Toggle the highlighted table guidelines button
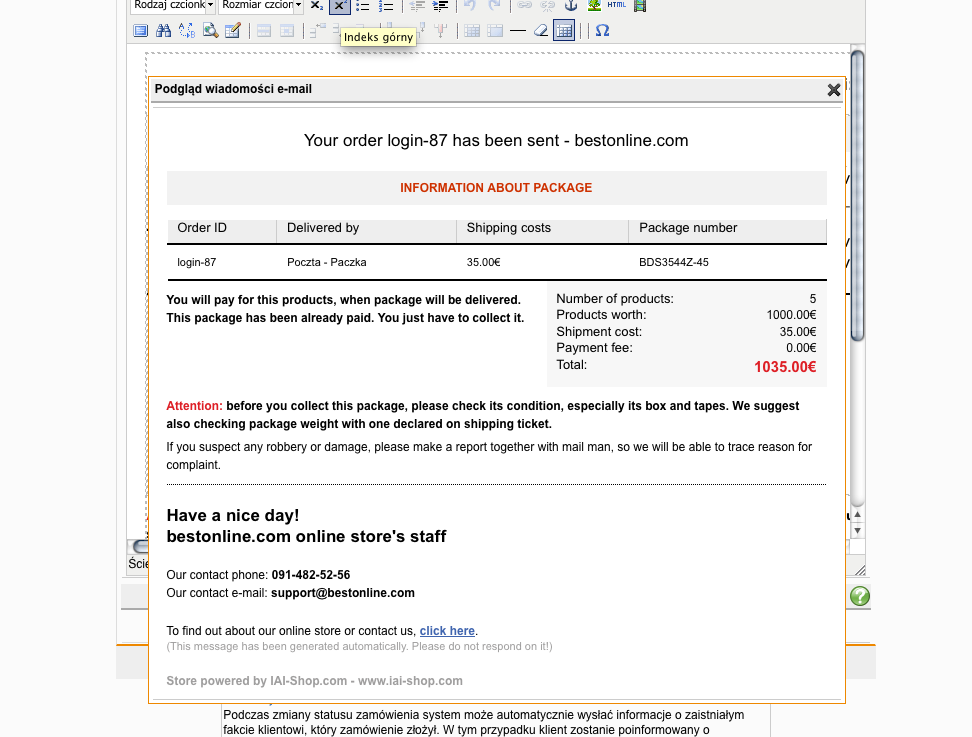This screenshot has width=972, height=737. pyautogui.click(x=563, y=30)
